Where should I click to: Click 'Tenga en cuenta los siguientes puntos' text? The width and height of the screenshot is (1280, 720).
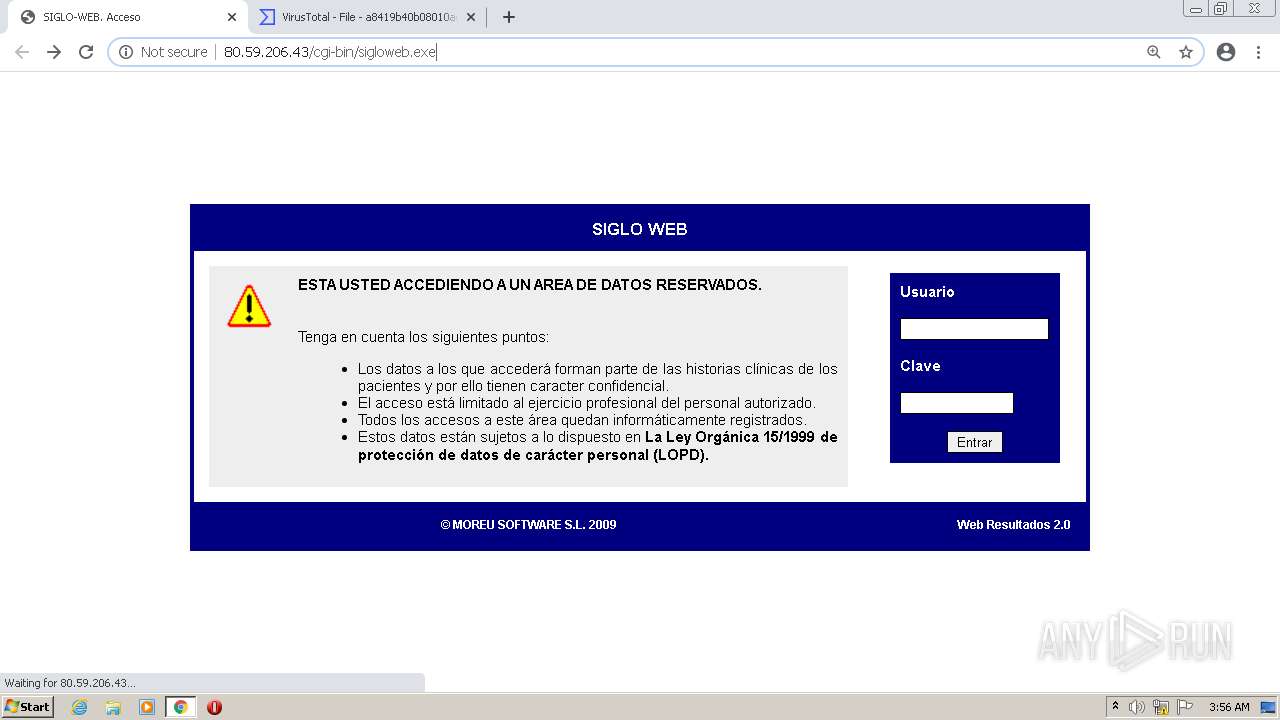tap(423, 337)
